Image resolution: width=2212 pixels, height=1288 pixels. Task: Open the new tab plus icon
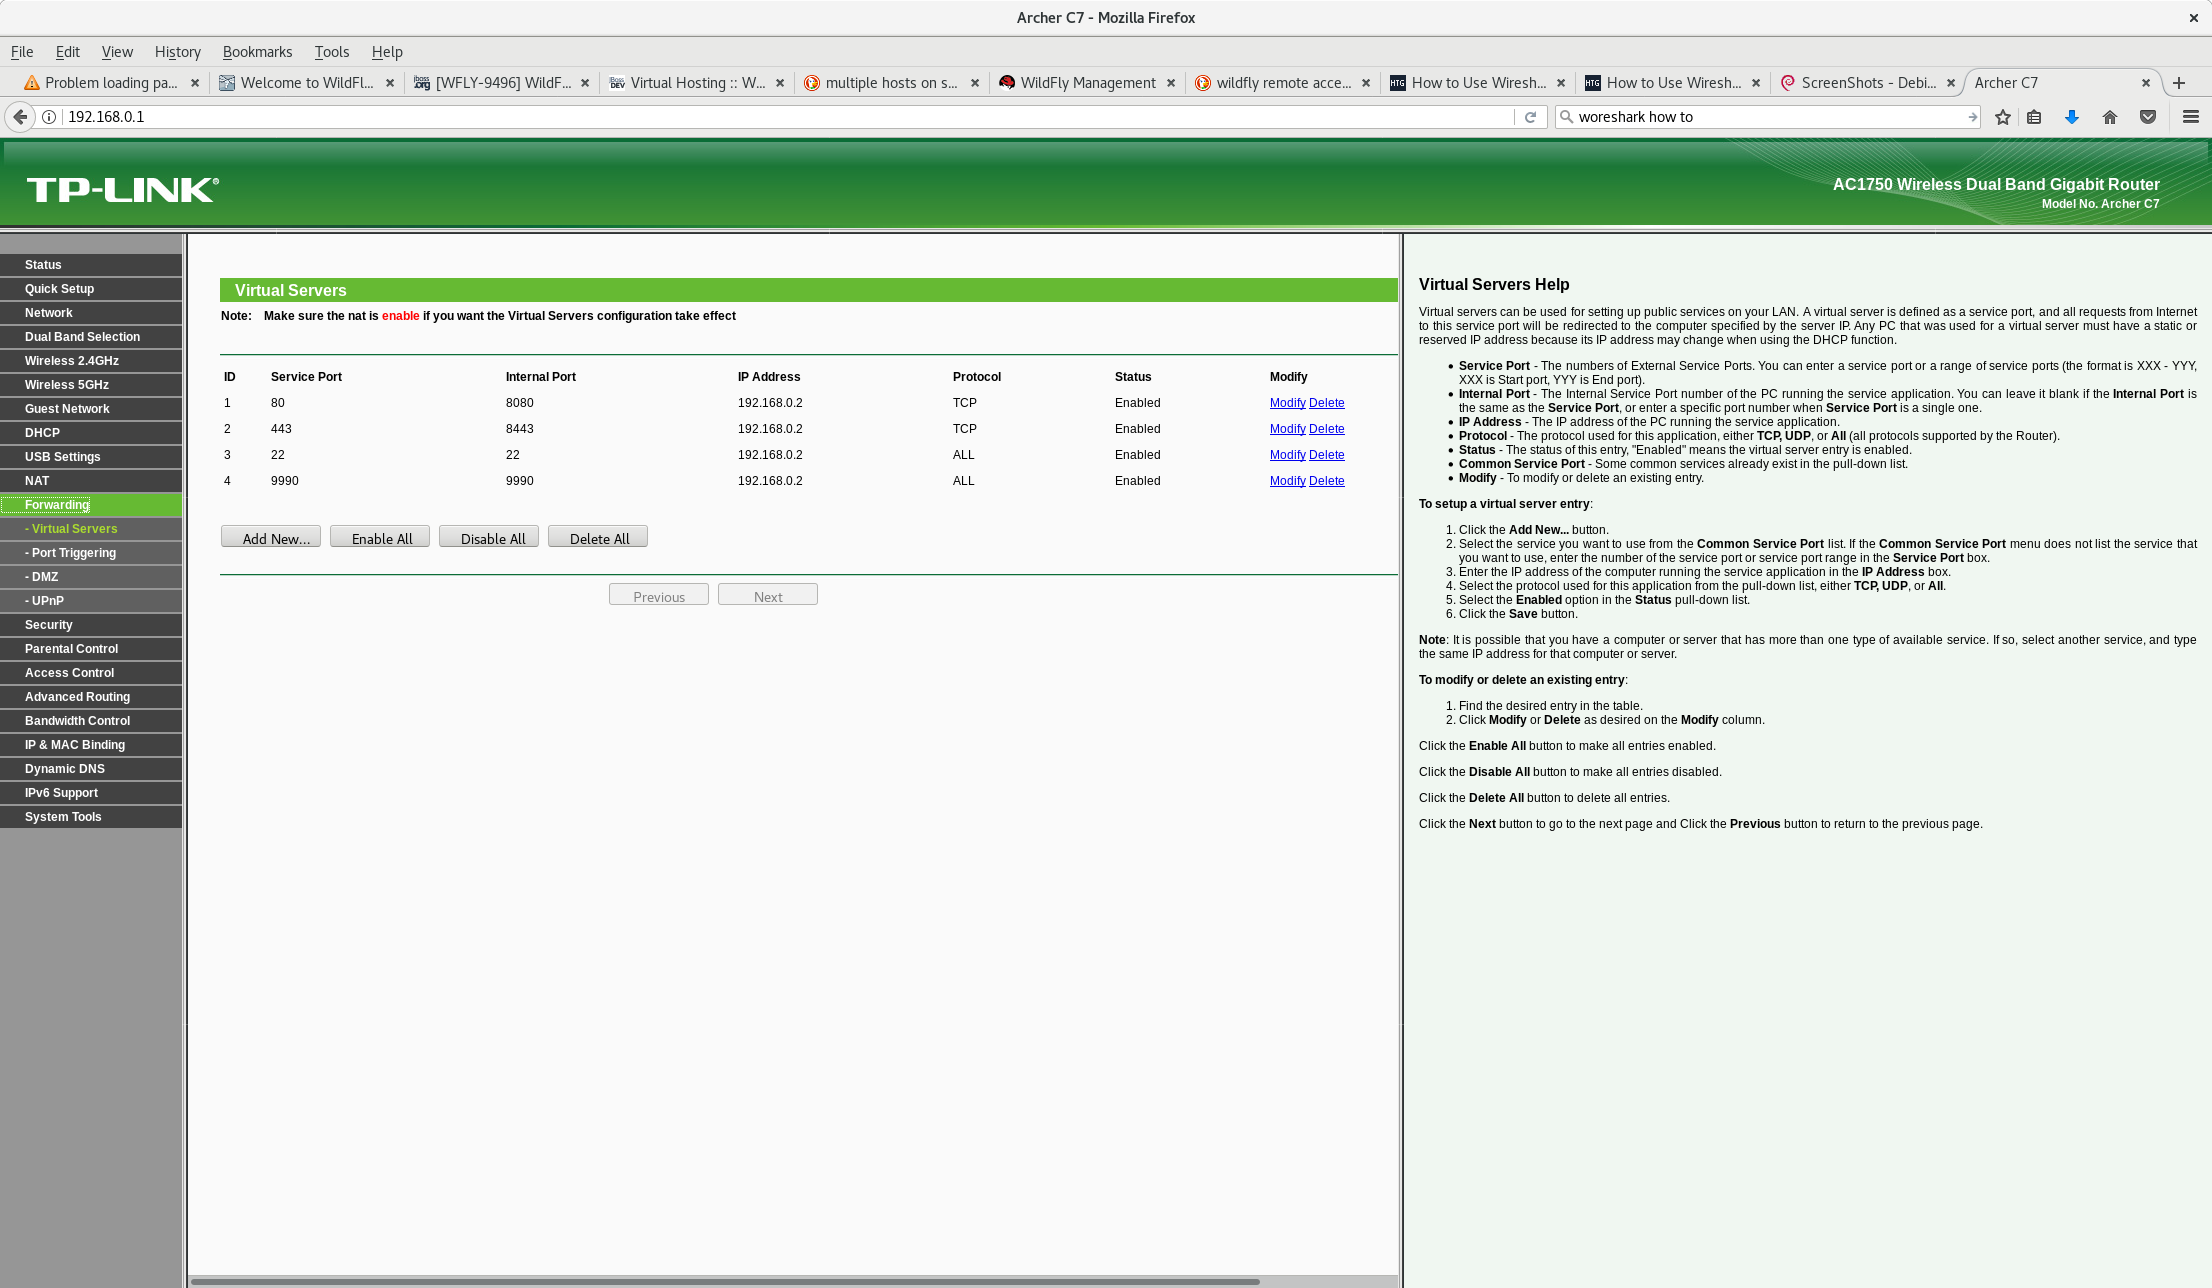2179,83
